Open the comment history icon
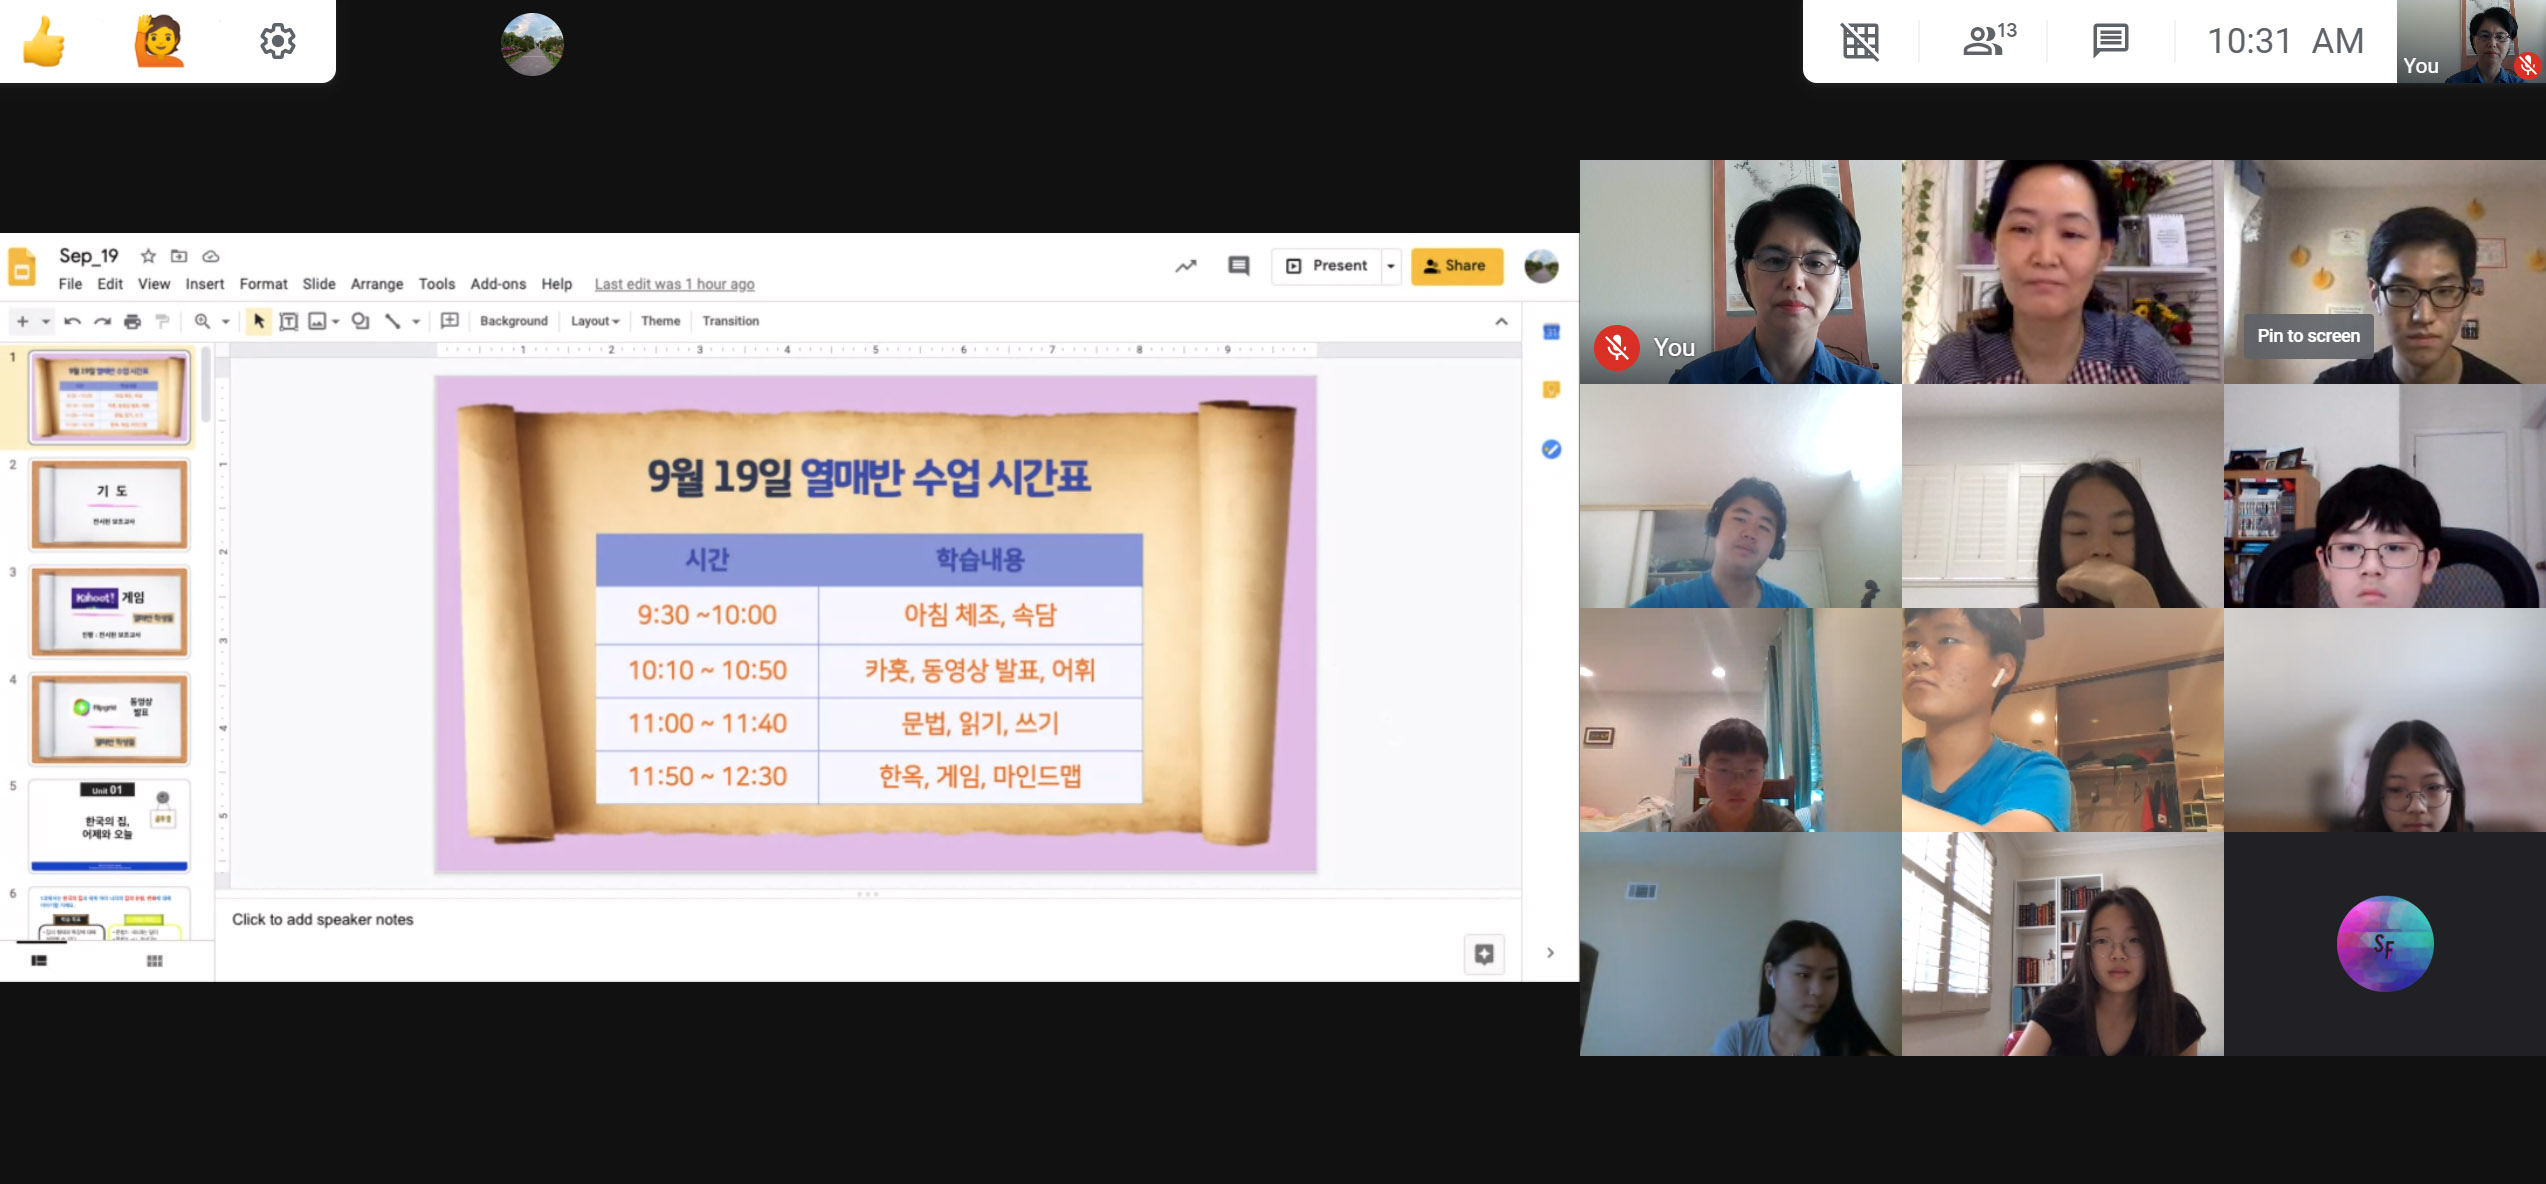 click(x=1239, y=266)
